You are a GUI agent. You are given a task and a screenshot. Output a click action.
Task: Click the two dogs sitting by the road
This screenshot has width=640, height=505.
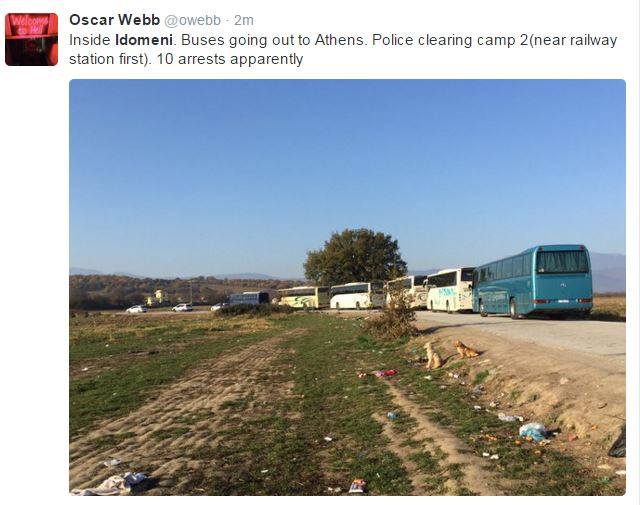tap(449, 354)
